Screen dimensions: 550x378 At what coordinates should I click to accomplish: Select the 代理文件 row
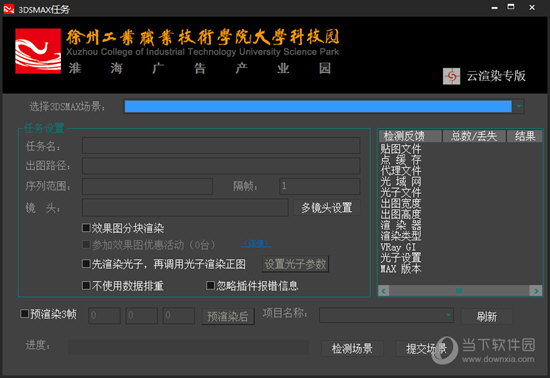click(x=401, y=171)
